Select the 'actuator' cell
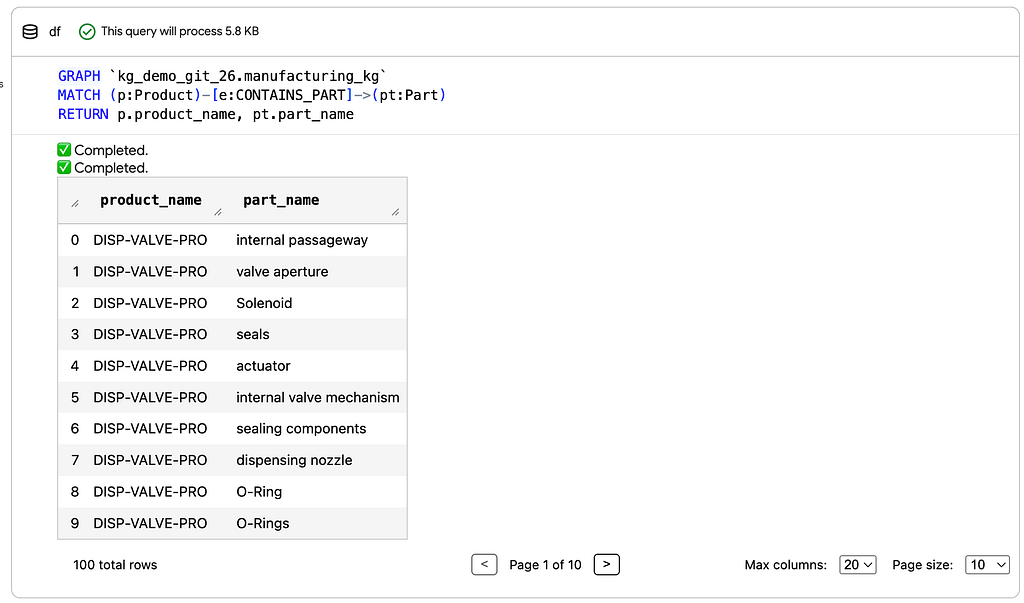This screenshot has width=1024, height=603. point(263,366)
